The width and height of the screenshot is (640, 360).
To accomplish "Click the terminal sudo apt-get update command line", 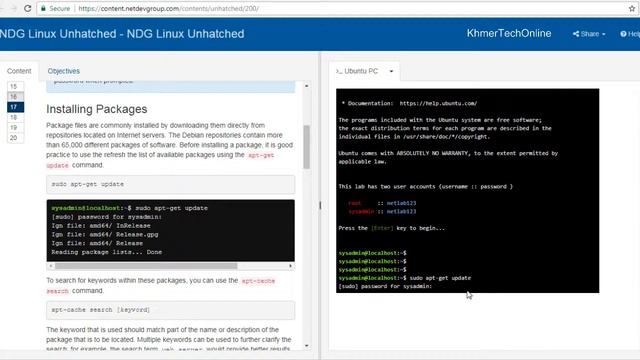I will 404,278.
